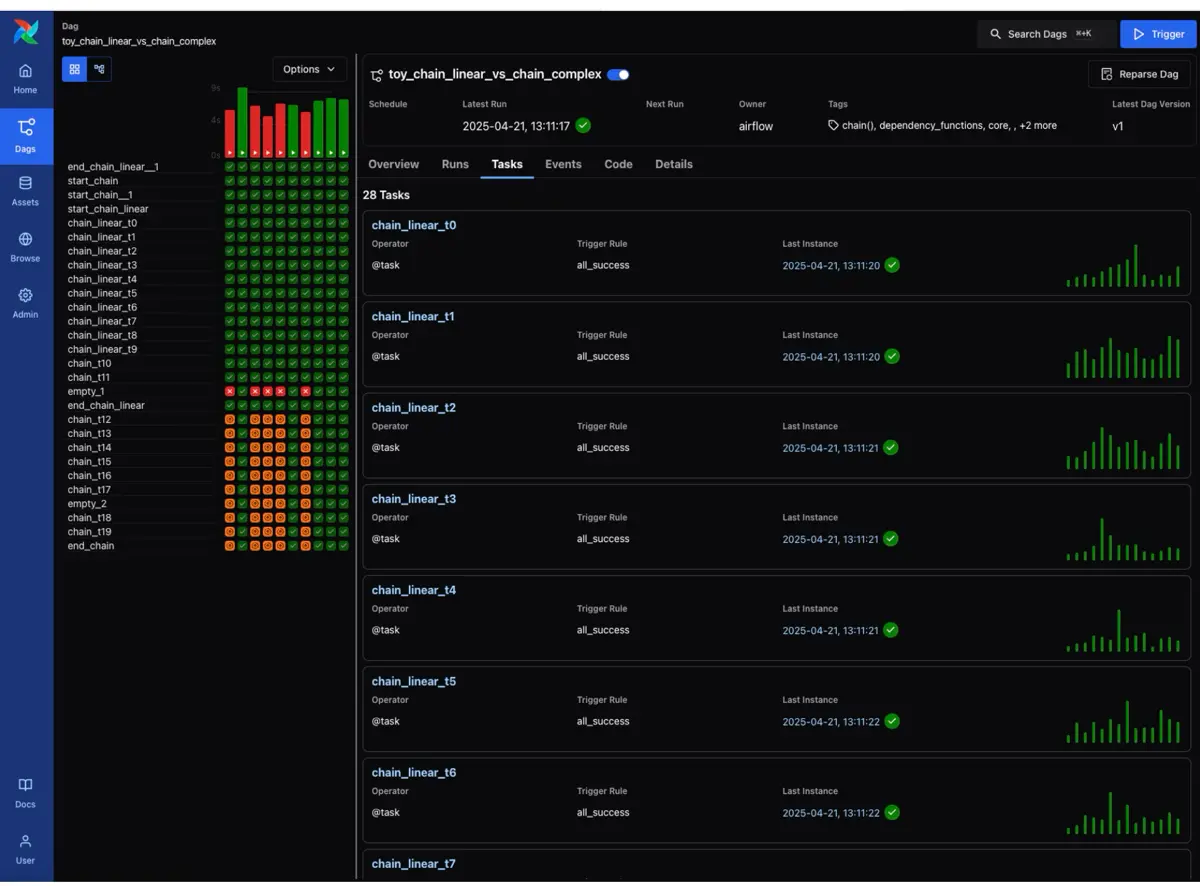Switch to the graph view icon

97,69
